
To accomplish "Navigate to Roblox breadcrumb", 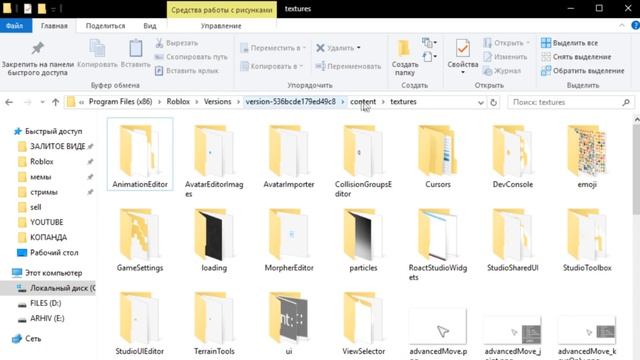I will (178, 102).
